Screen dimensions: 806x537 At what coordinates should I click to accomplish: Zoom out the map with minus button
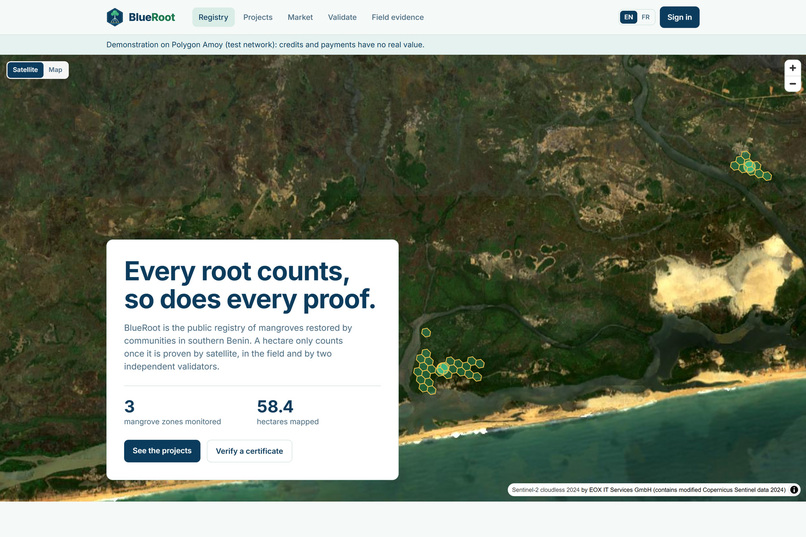(793, 84)
